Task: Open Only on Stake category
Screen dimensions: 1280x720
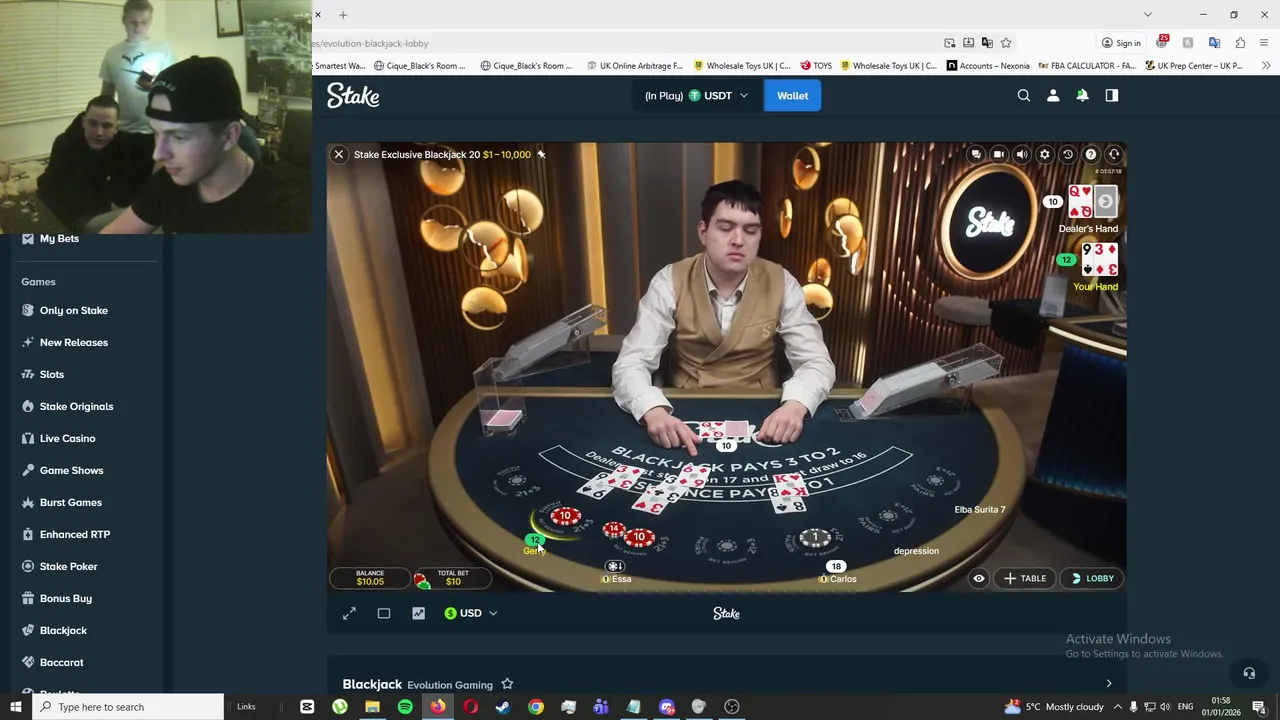Action: coord(73,310)
